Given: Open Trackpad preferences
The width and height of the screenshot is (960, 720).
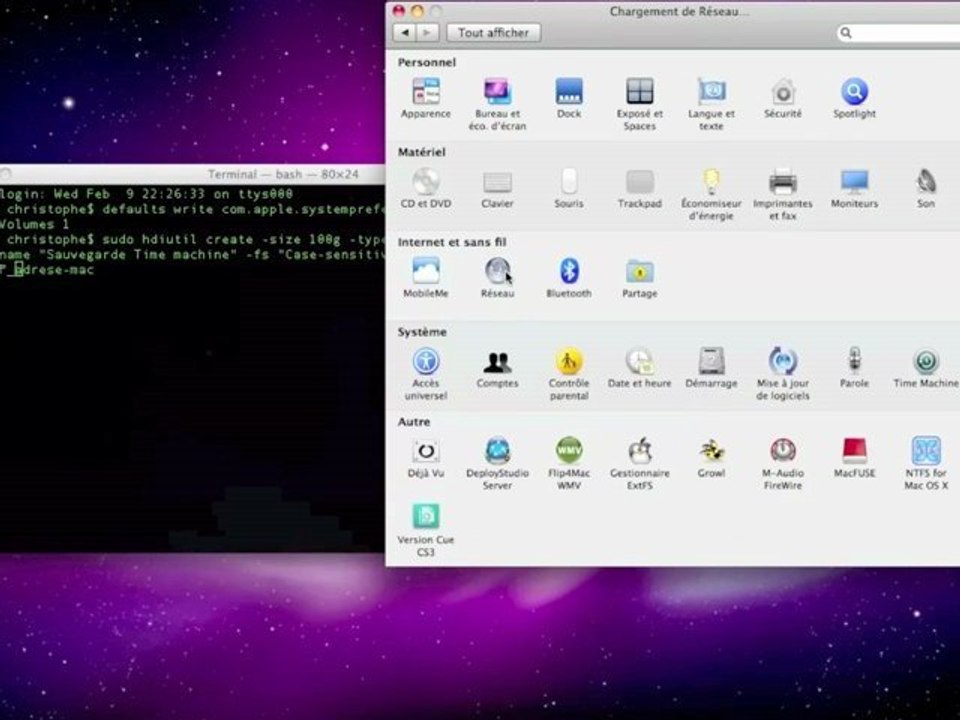Looking at the screenshot, I should [640, 188].
